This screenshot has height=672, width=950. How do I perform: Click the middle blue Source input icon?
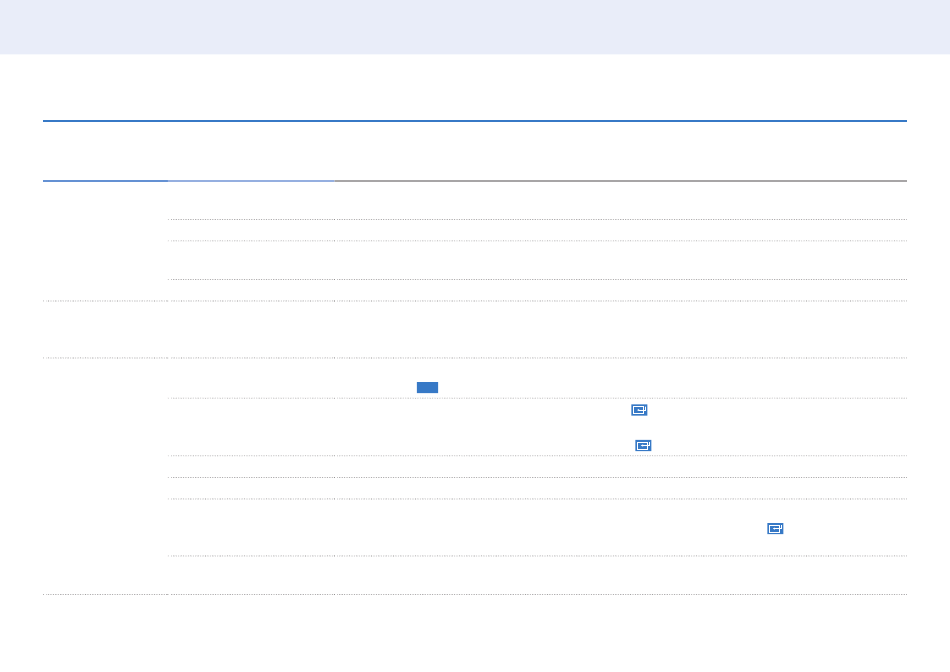tap(643, 445)
